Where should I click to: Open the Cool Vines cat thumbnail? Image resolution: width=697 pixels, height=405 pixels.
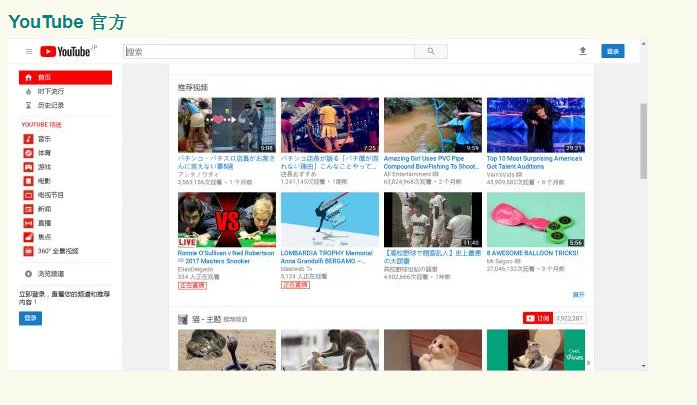click(x=536, y=350)
